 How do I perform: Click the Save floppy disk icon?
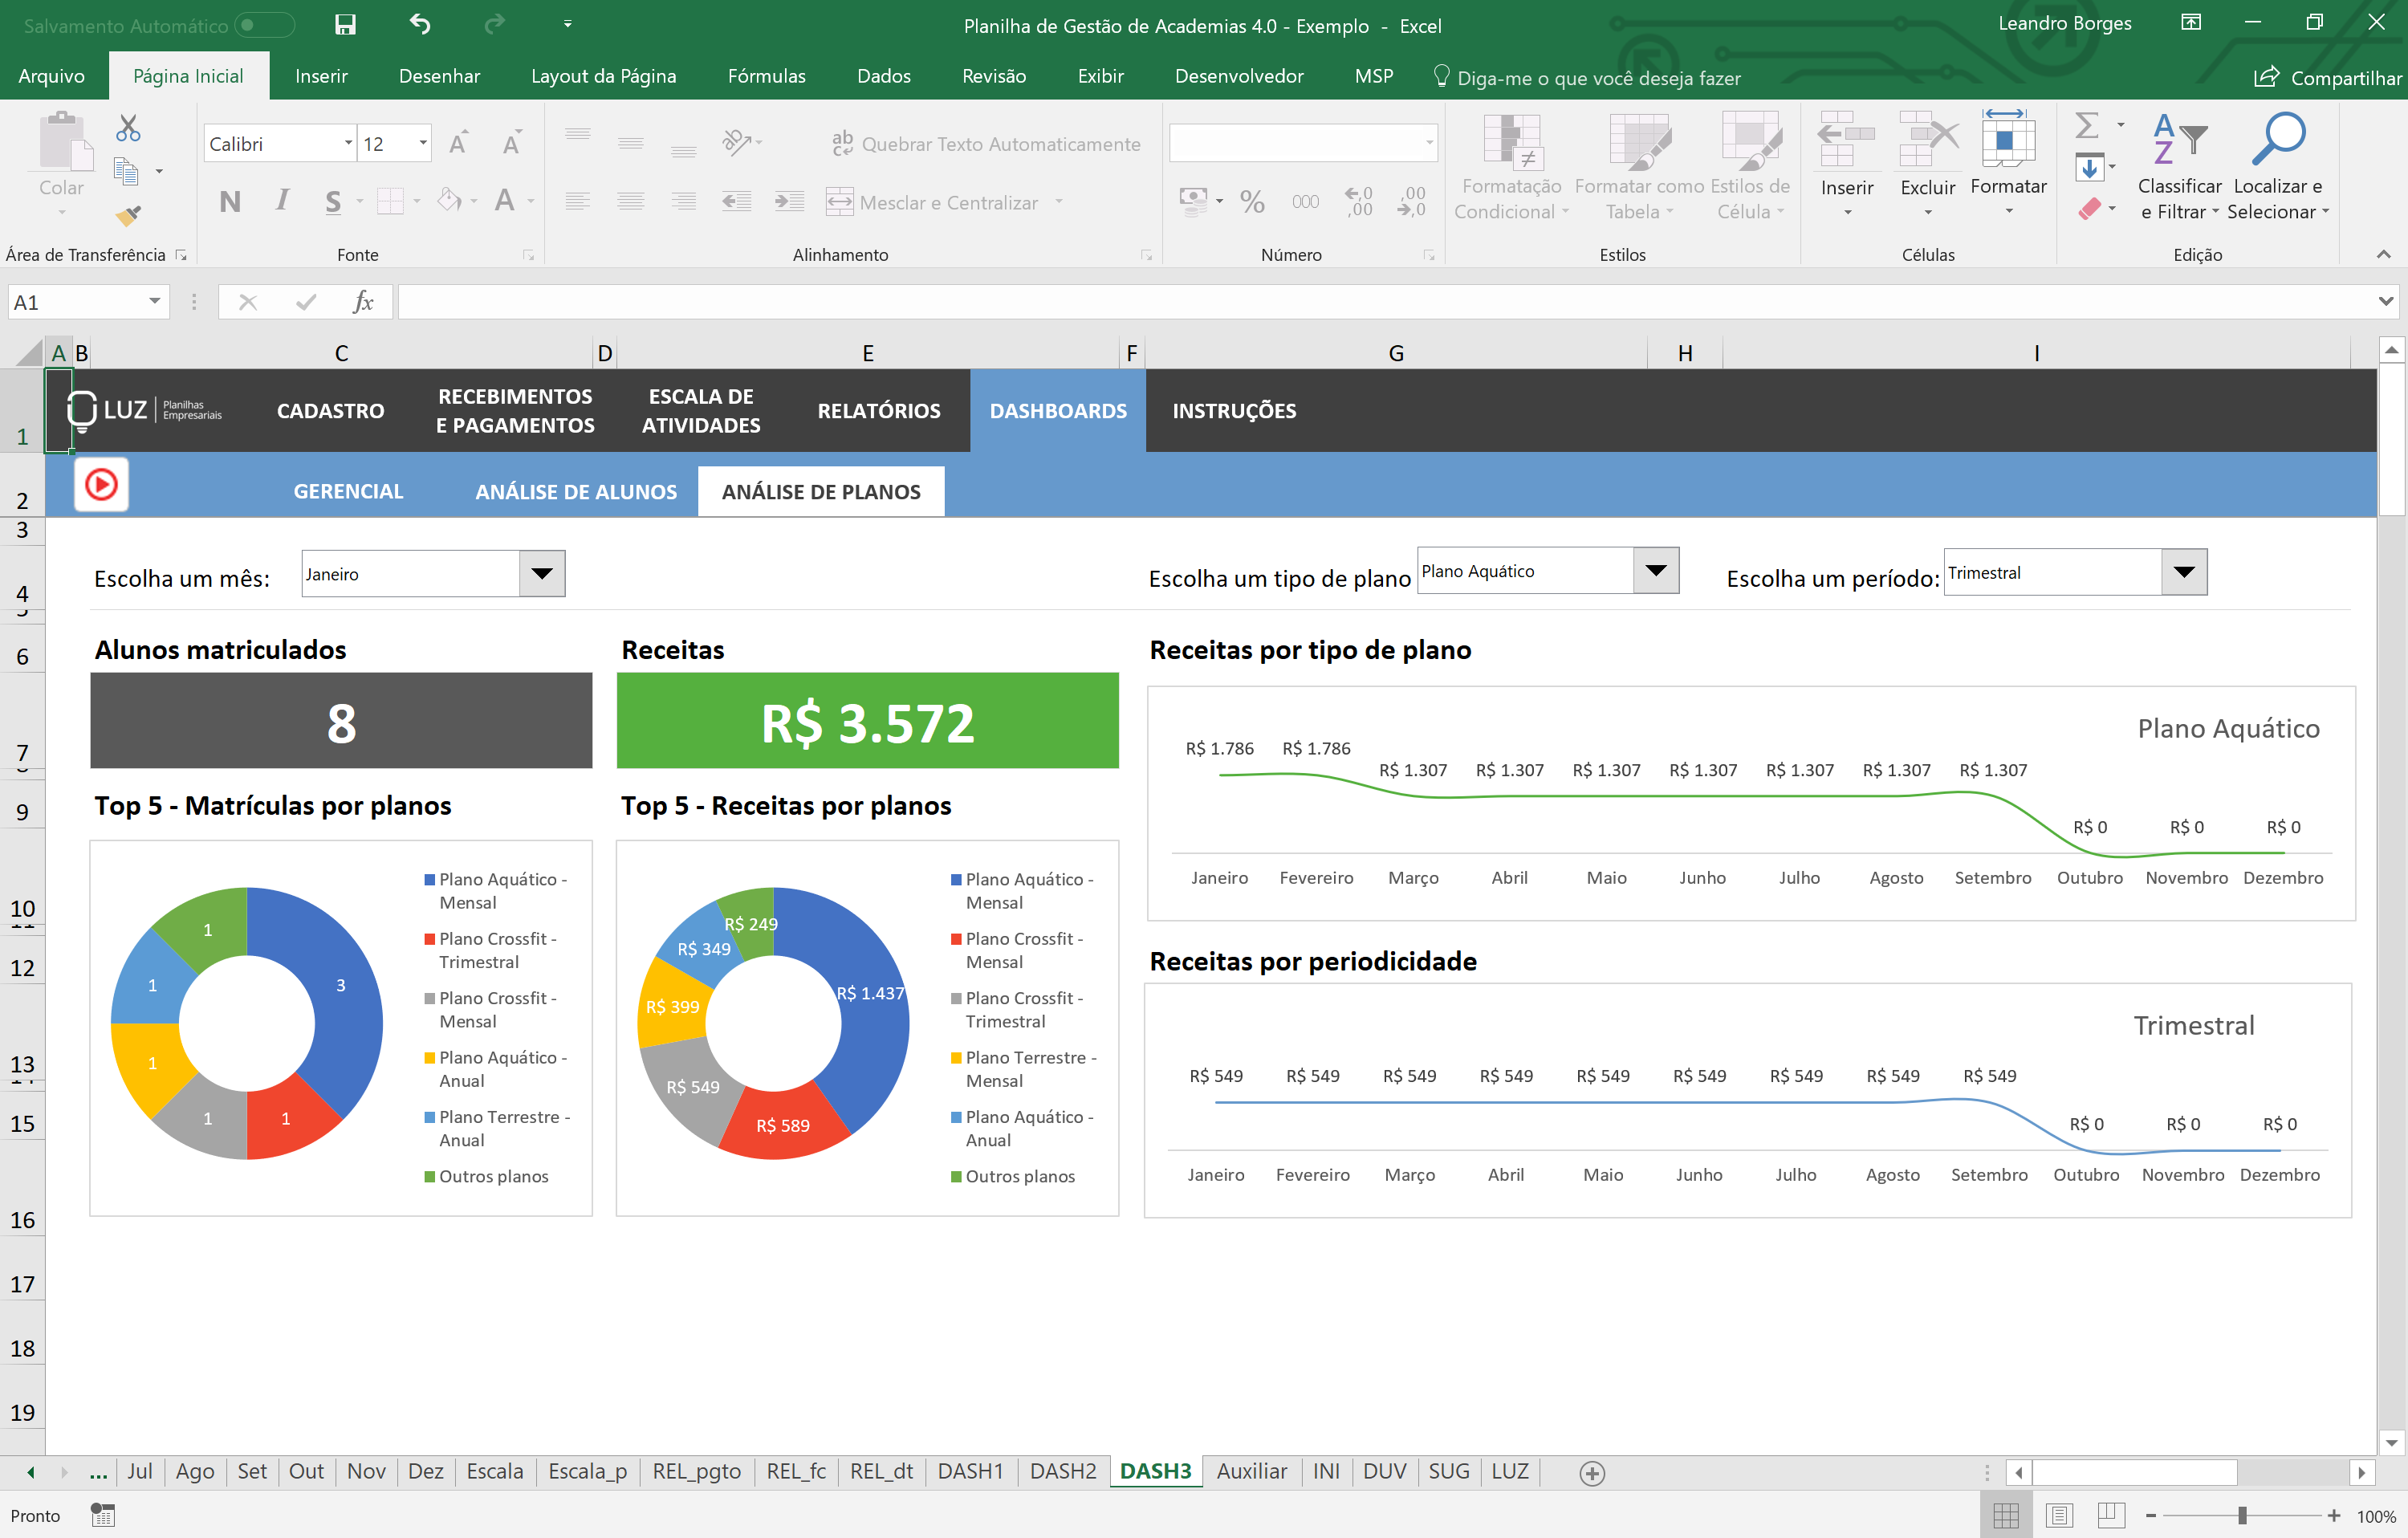[x=345, y=25]
